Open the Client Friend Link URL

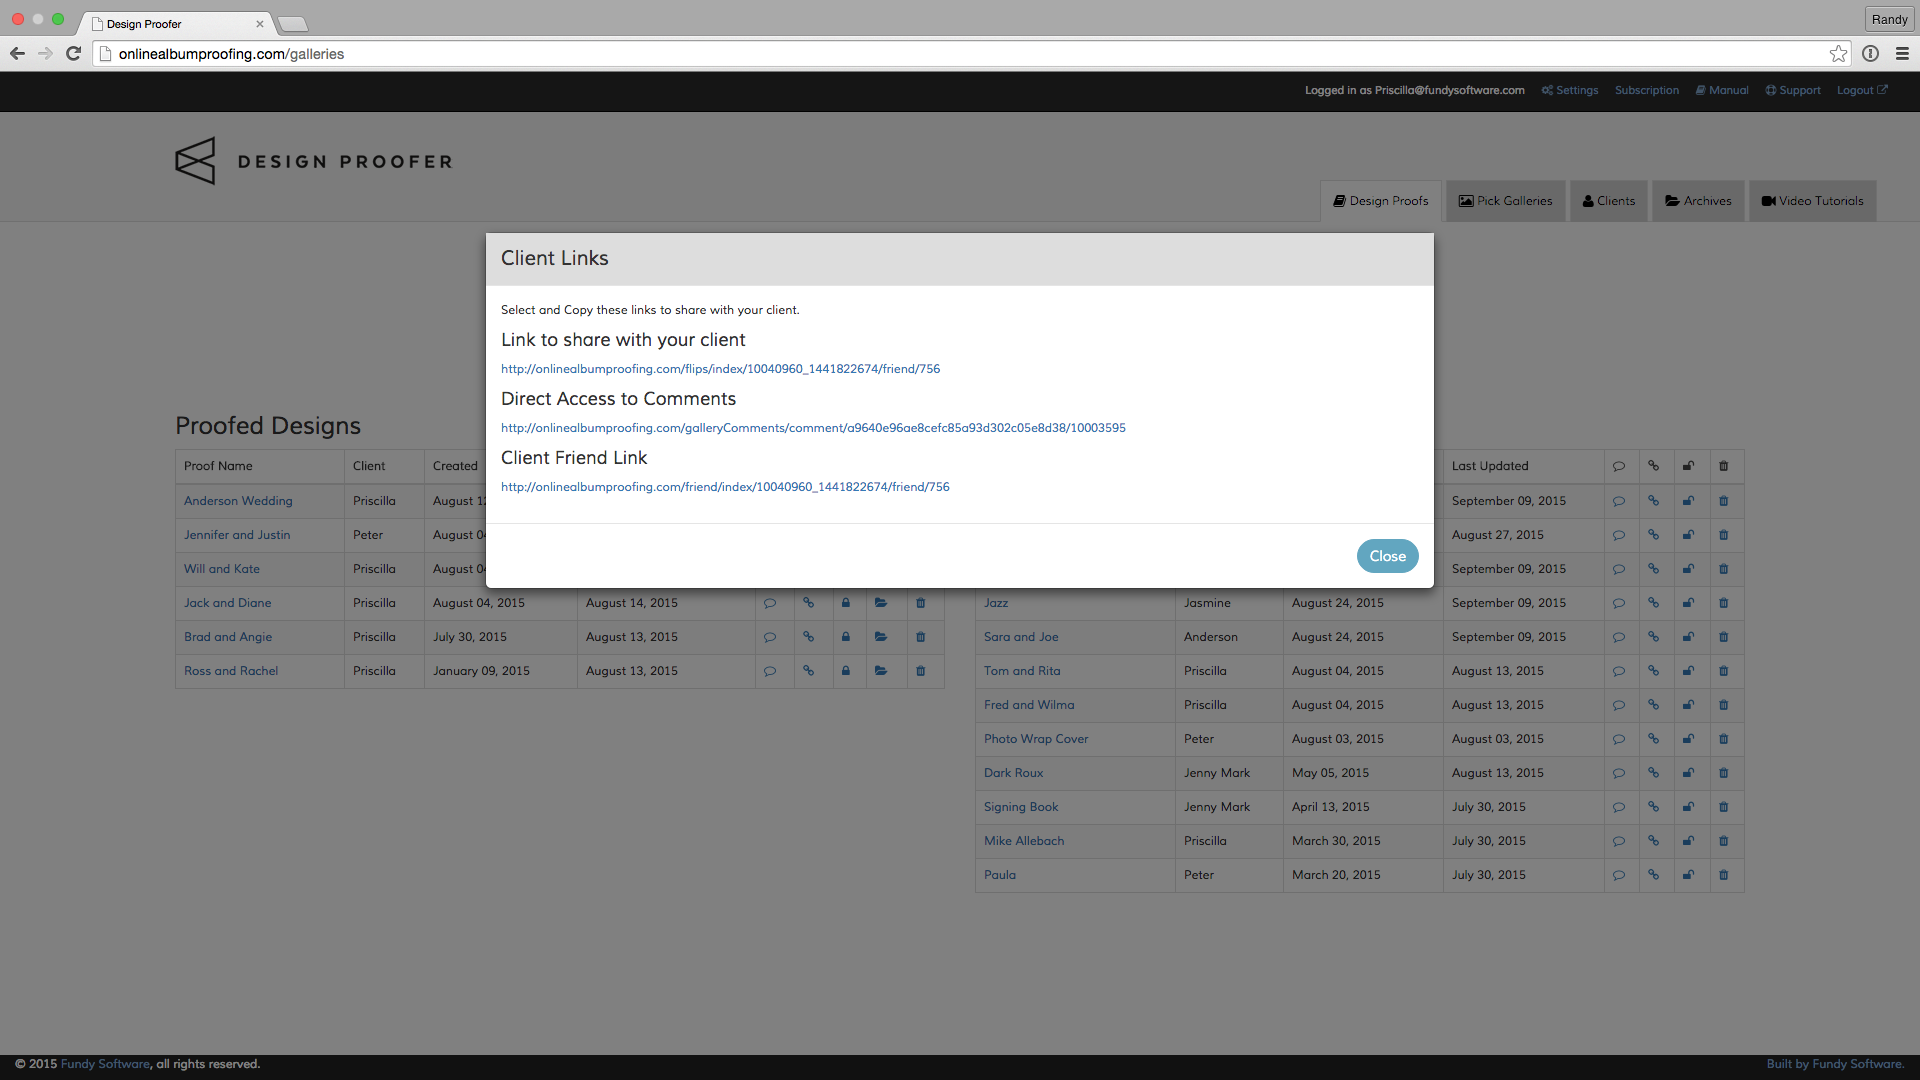725,487
